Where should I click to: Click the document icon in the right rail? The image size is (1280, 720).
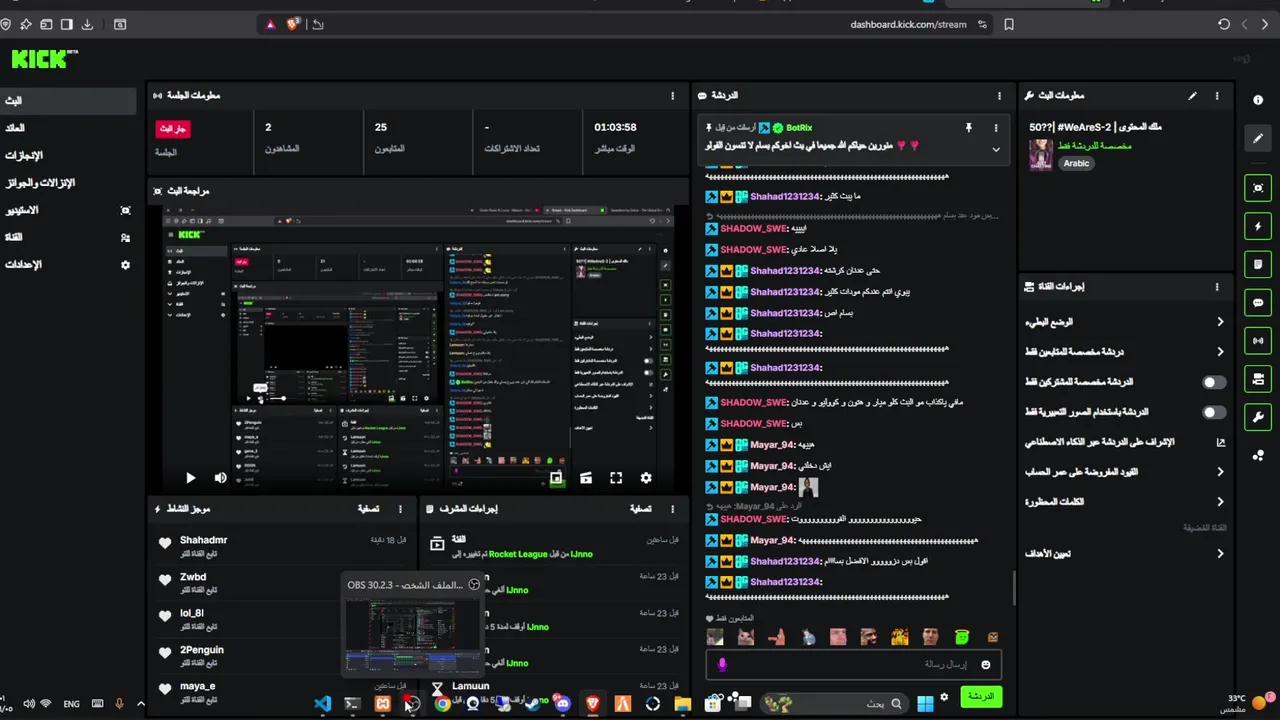1258,264
